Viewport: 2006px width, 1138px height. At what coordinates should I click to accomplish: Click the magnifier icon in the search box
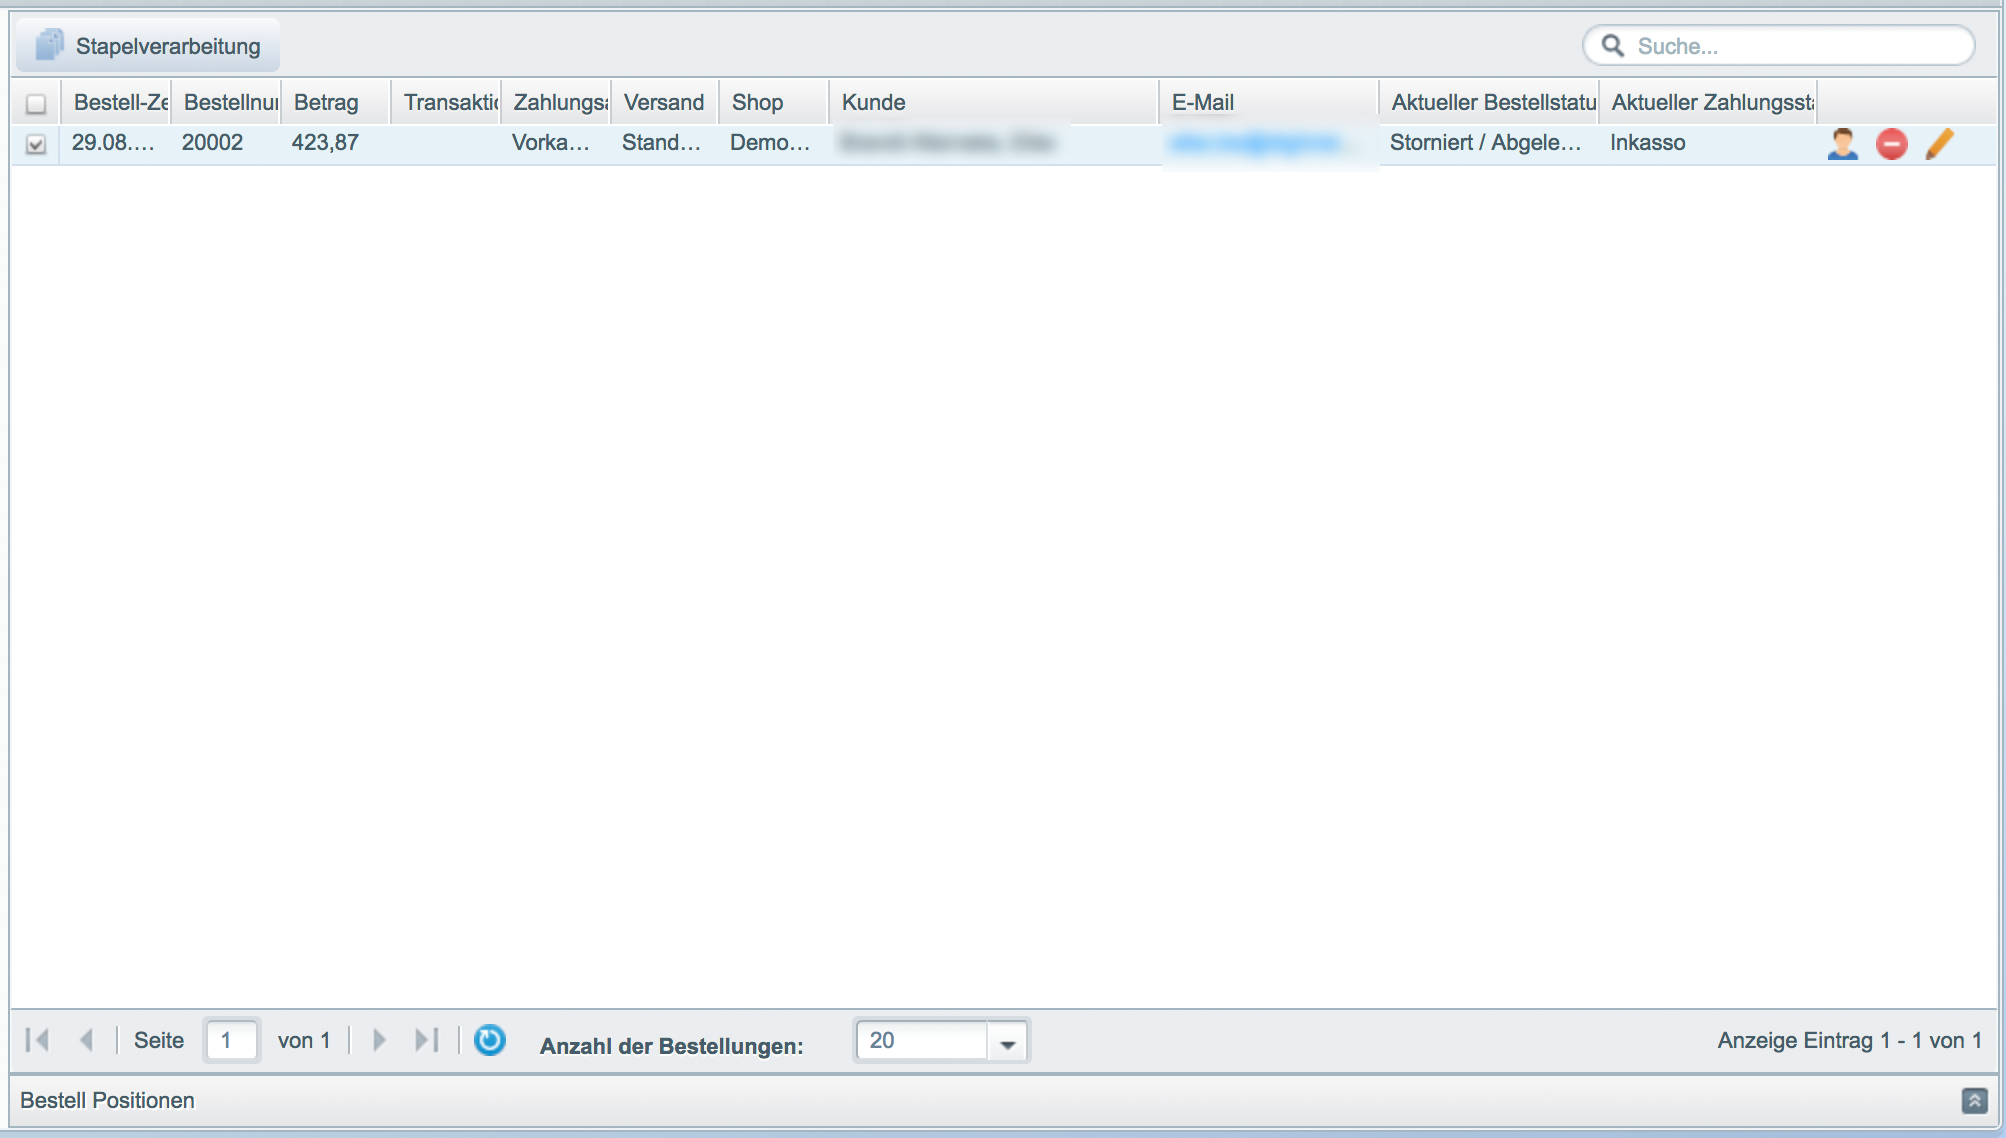point(1612,45)
